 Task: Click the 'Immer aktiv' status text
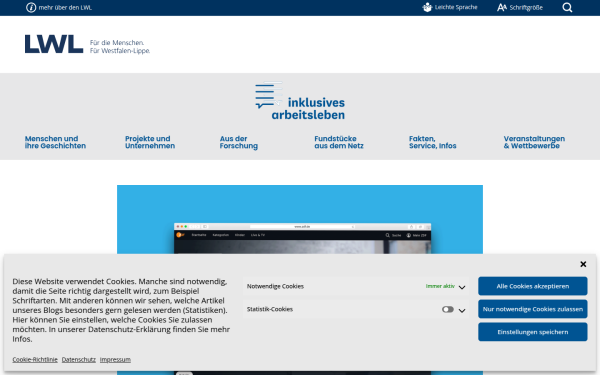tap(440, 286)
